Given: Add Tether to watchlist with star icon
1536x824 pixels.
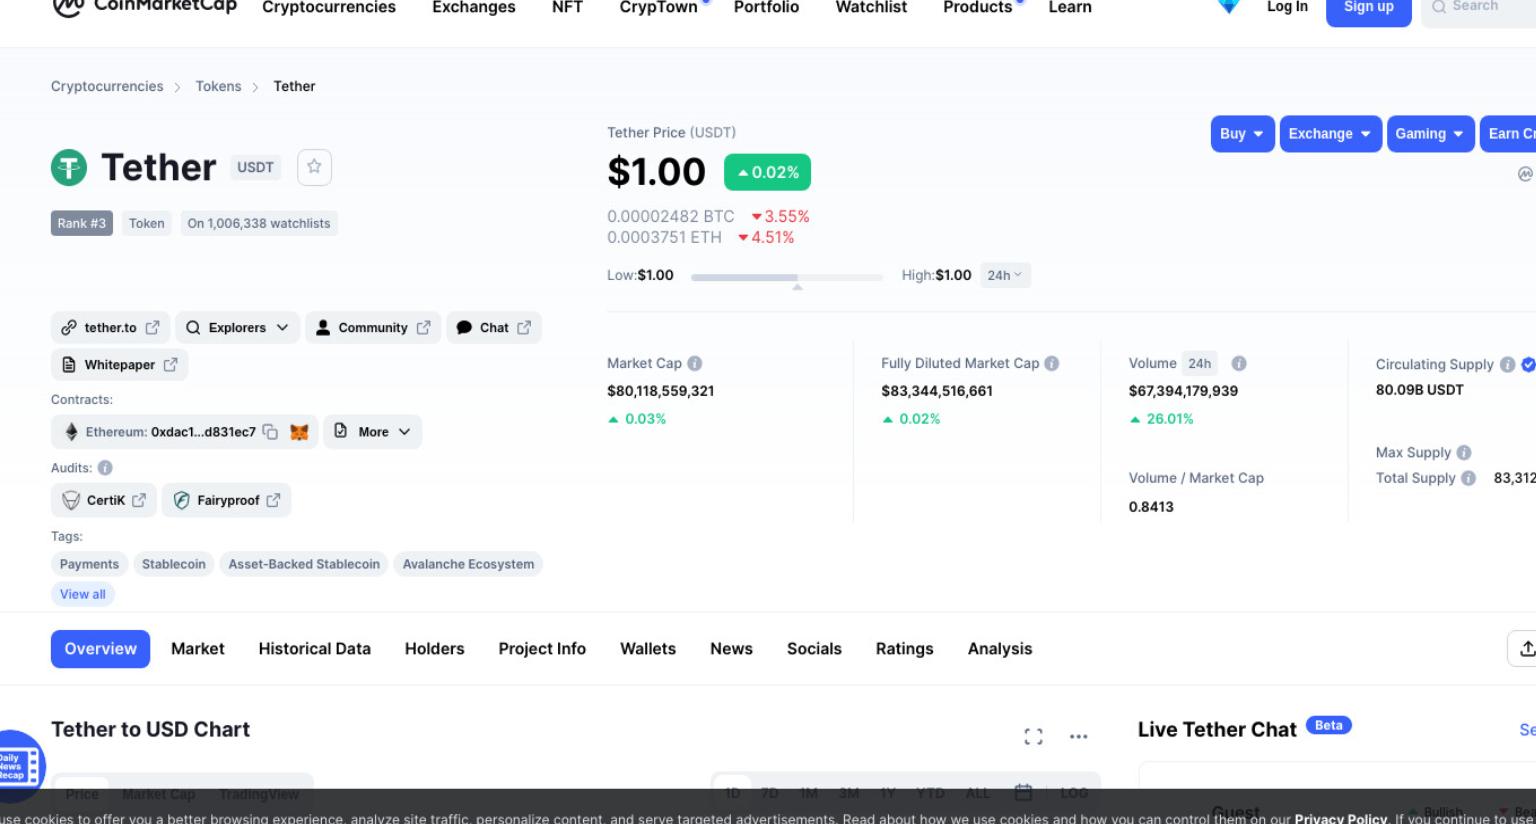Looking at the screenshot, I should 314,167.
